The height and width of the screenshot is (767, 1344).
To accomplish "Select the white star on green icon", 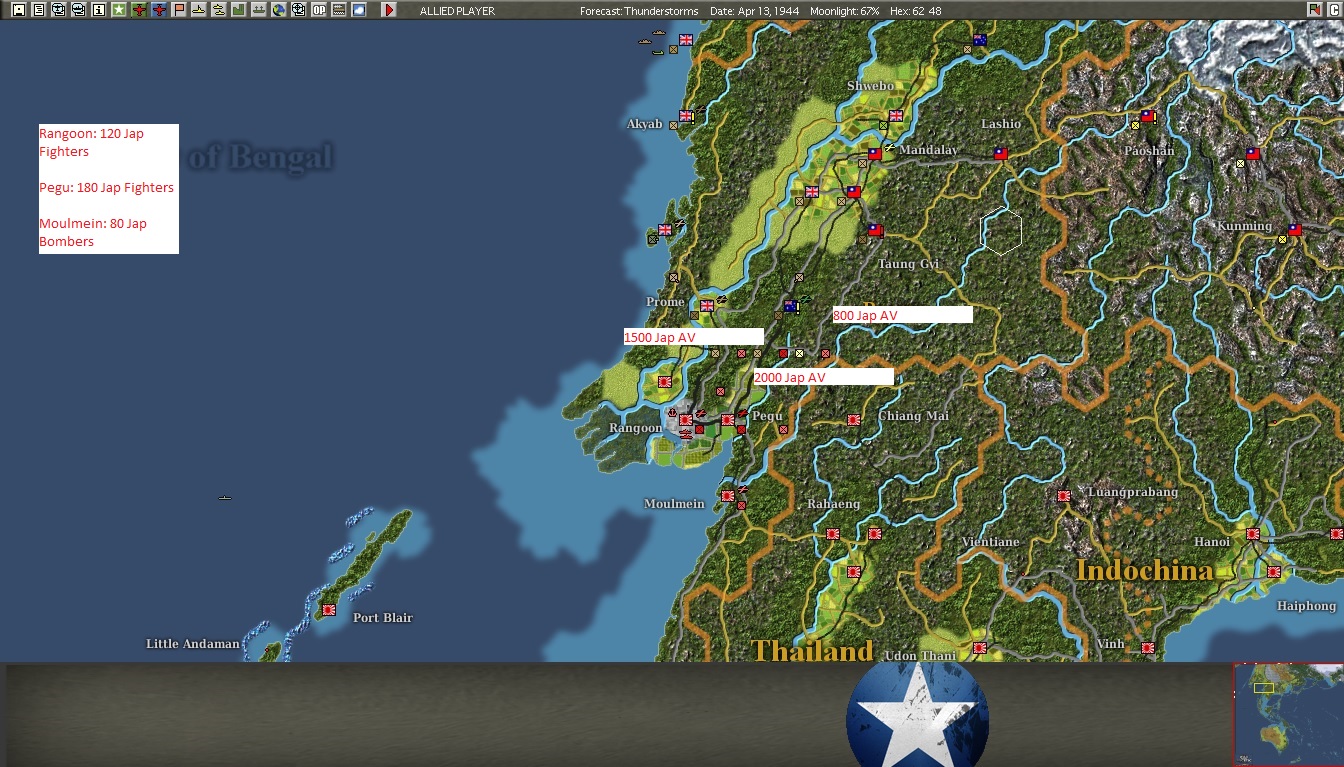I will click(x=119, y=10).
